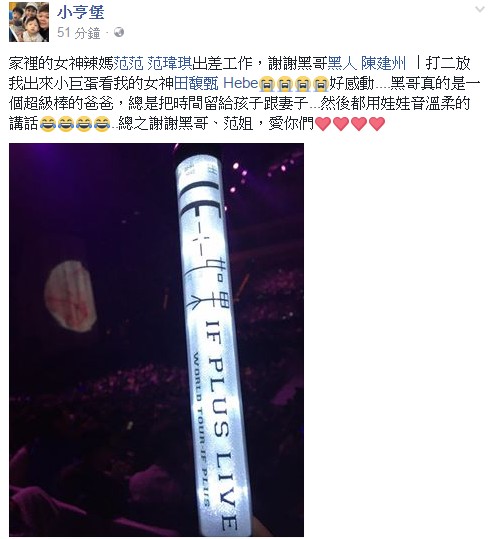Click the last laughing-tears emoji
This screenshot has height=539, width=496.
click(x=101, y=124)
